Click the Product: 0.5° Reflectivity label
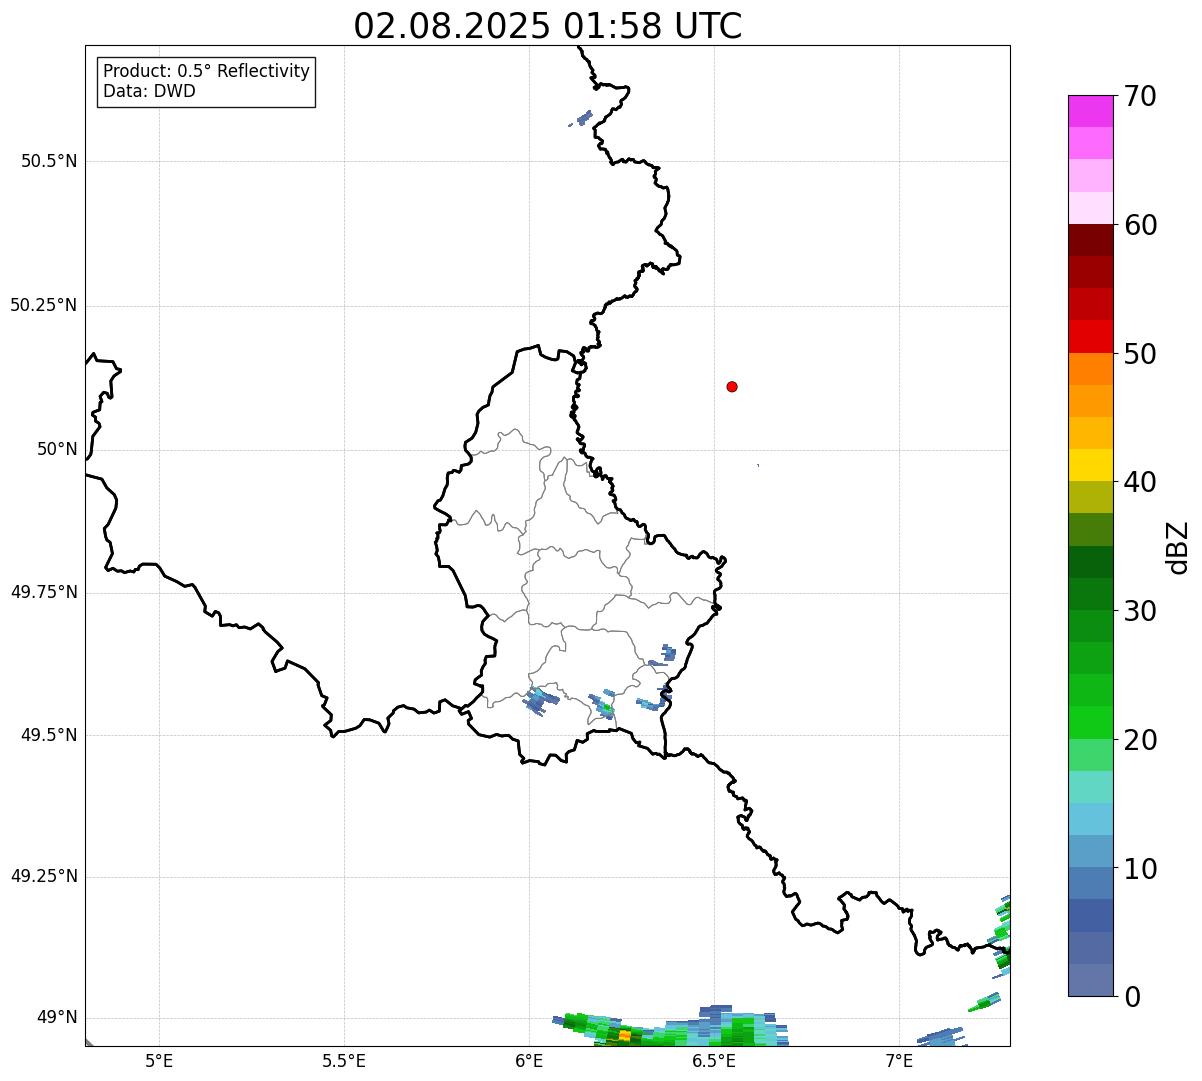Image resolution: width=1202 pixels, height=1081 pixels. pos(207,72)
